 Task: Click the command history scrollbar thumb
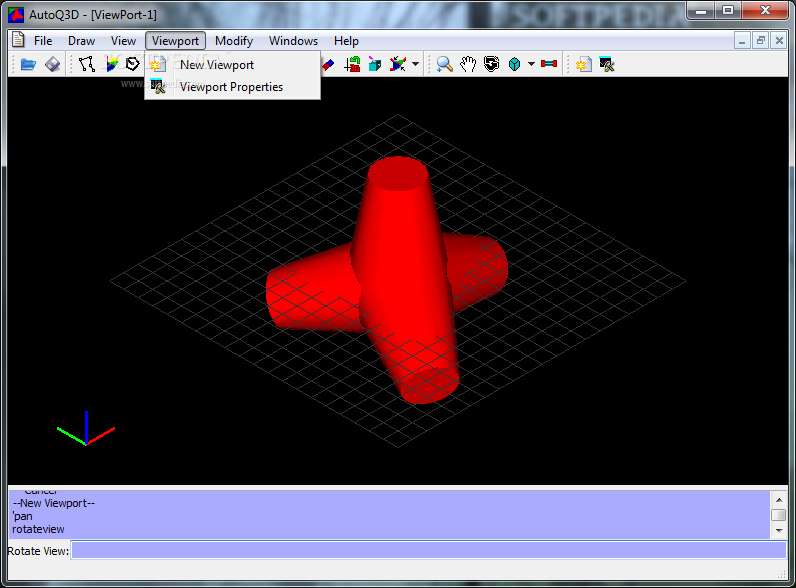[x=779, y=515]
